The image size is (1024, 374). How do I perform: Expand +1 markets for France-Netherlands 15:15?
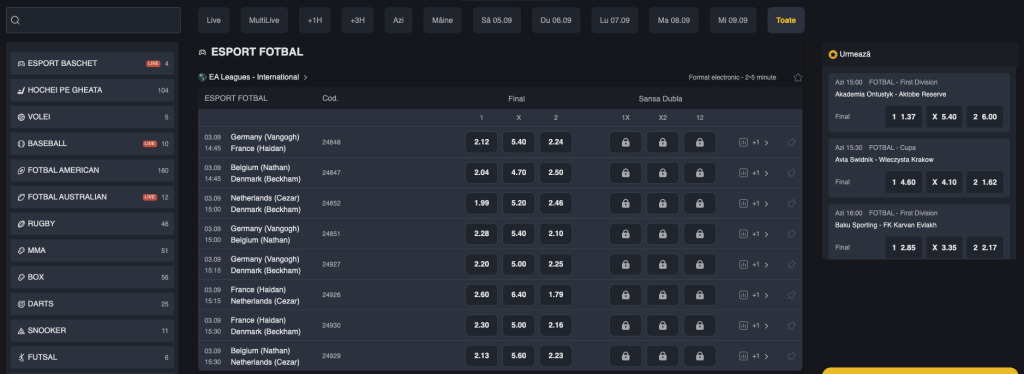click(760, 295)
